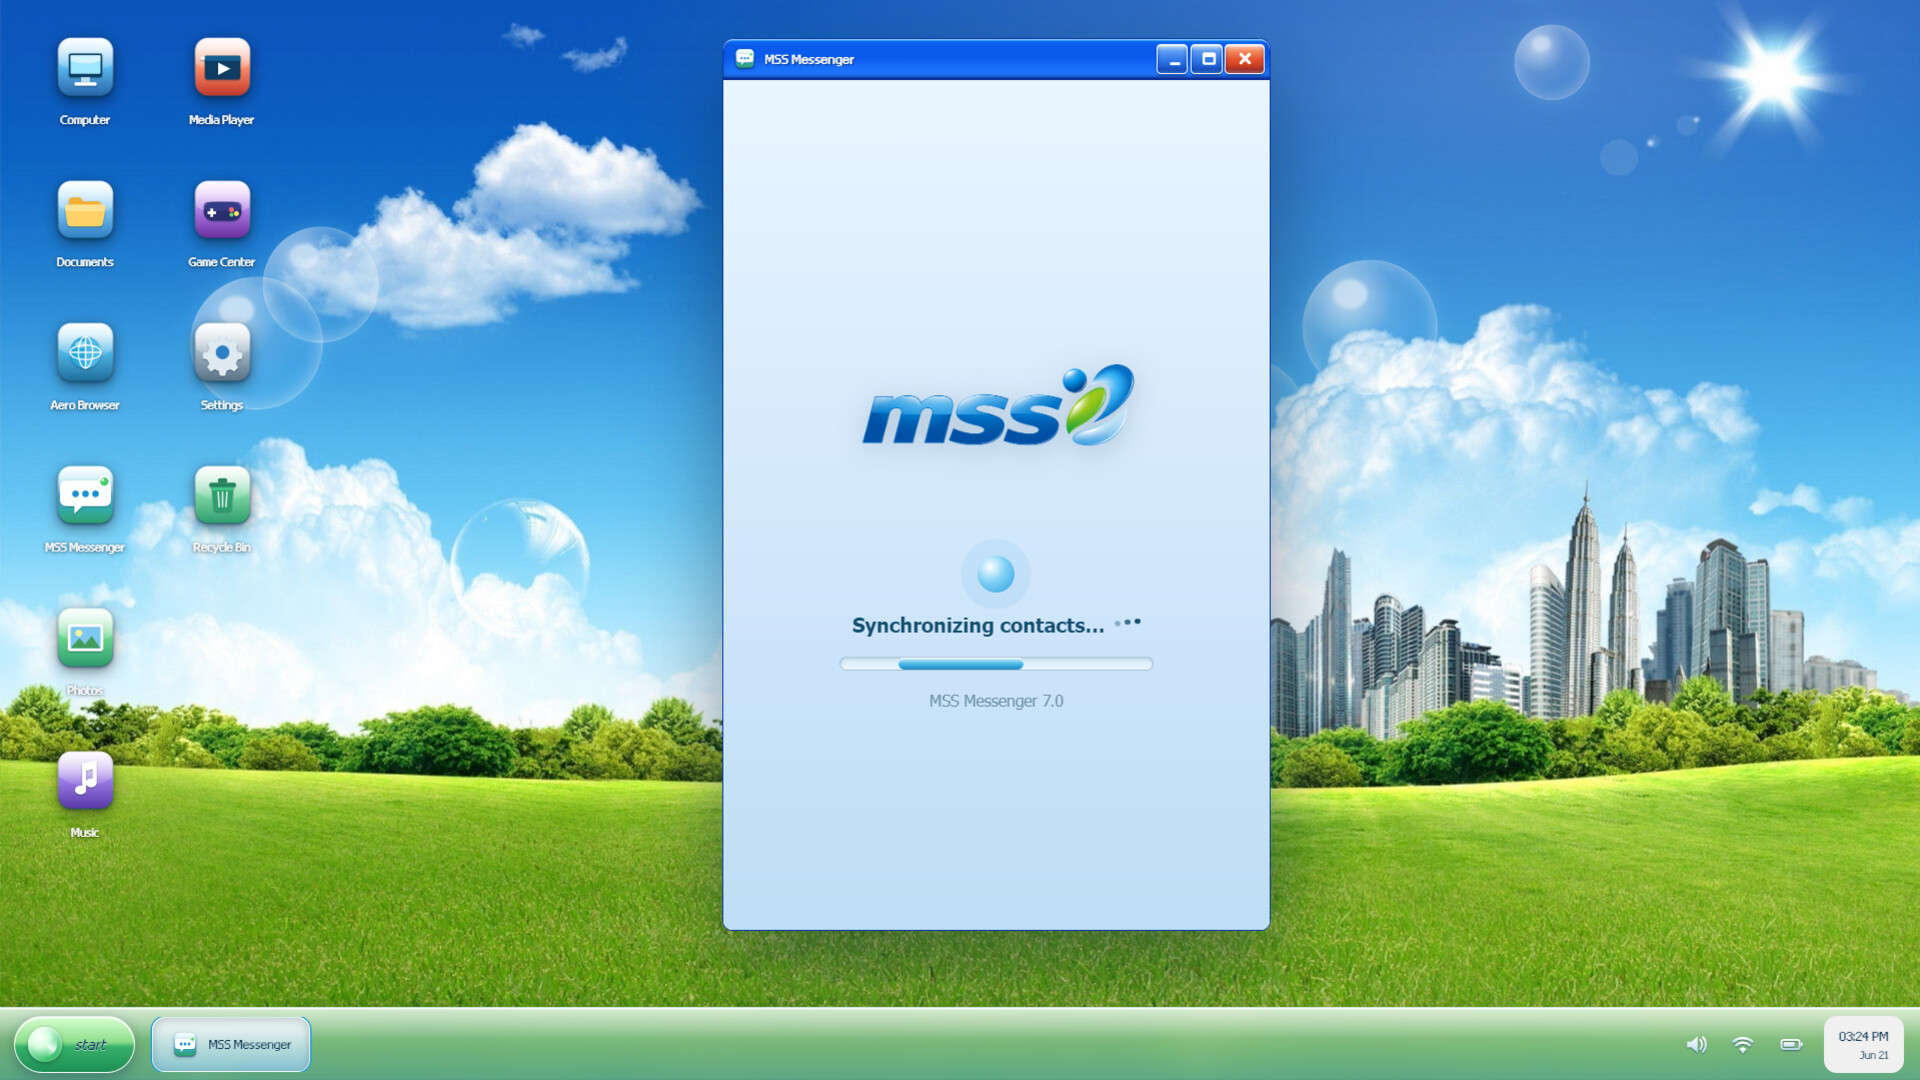Maximize the MSS Messenger window
The image size is (1920, 1080).
tap(1208, 59)
